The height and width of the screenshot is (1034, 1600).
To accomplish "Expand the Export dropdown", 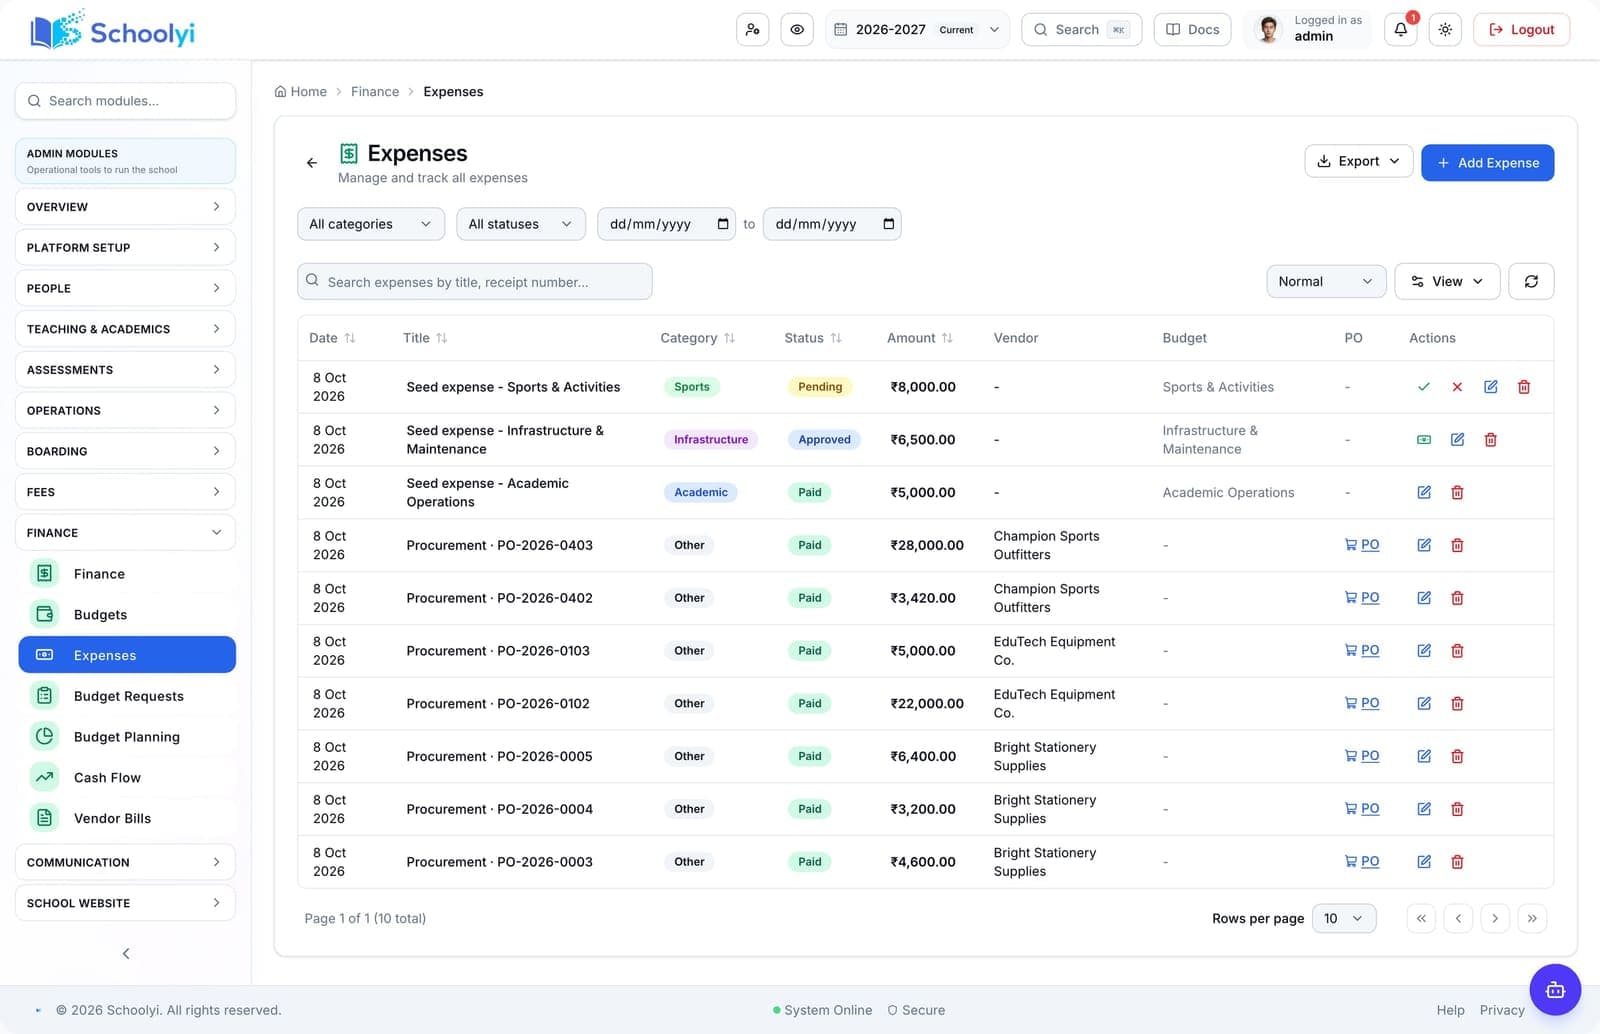I will [x=1358, y=161].
